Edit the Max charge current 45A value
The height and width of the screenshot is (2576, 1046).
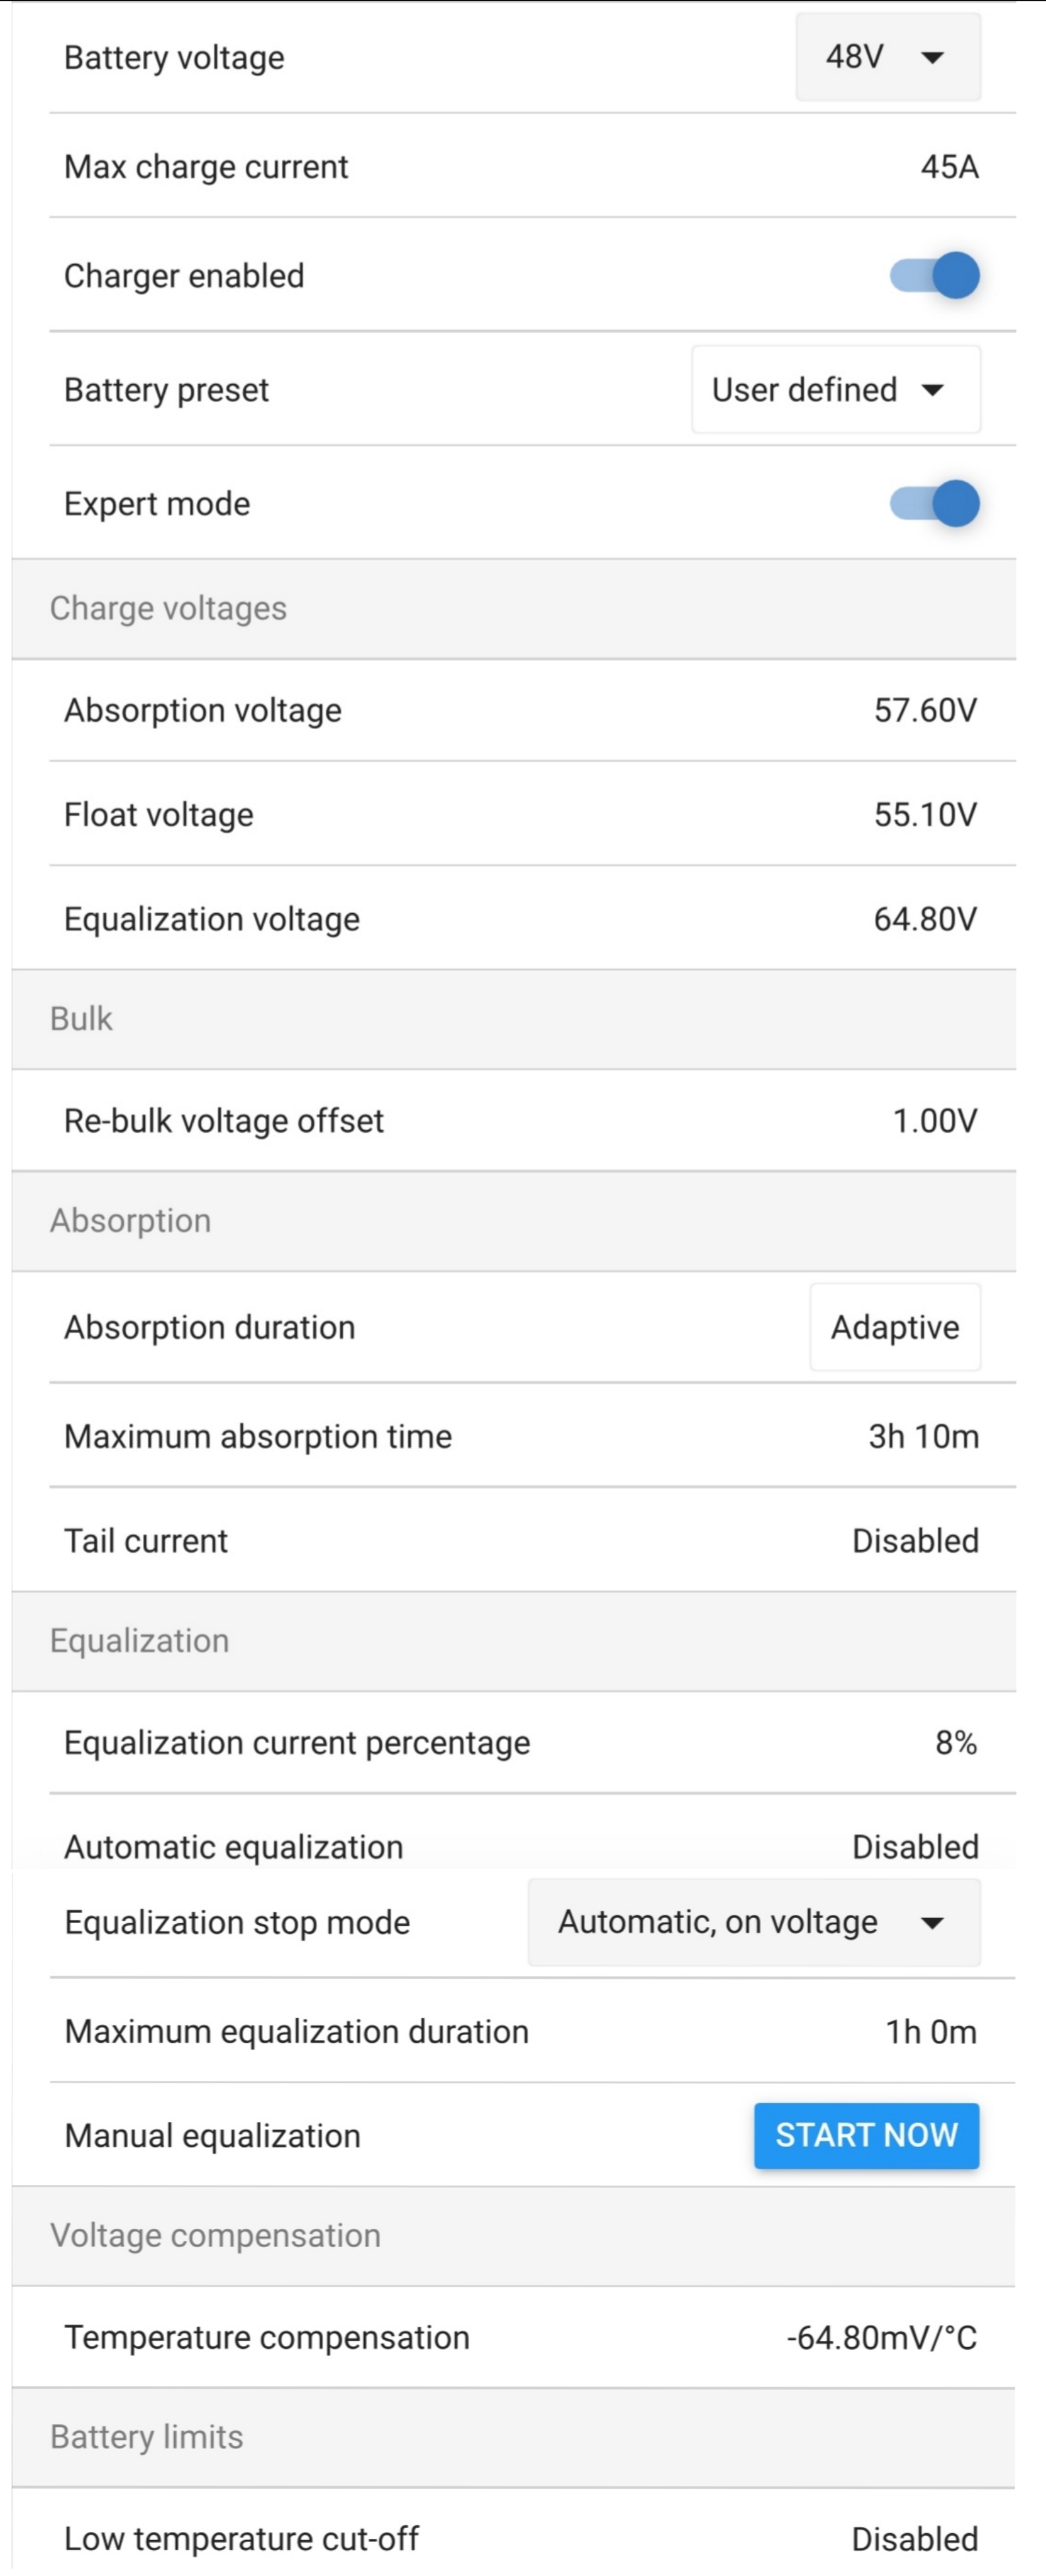point(948,167)
